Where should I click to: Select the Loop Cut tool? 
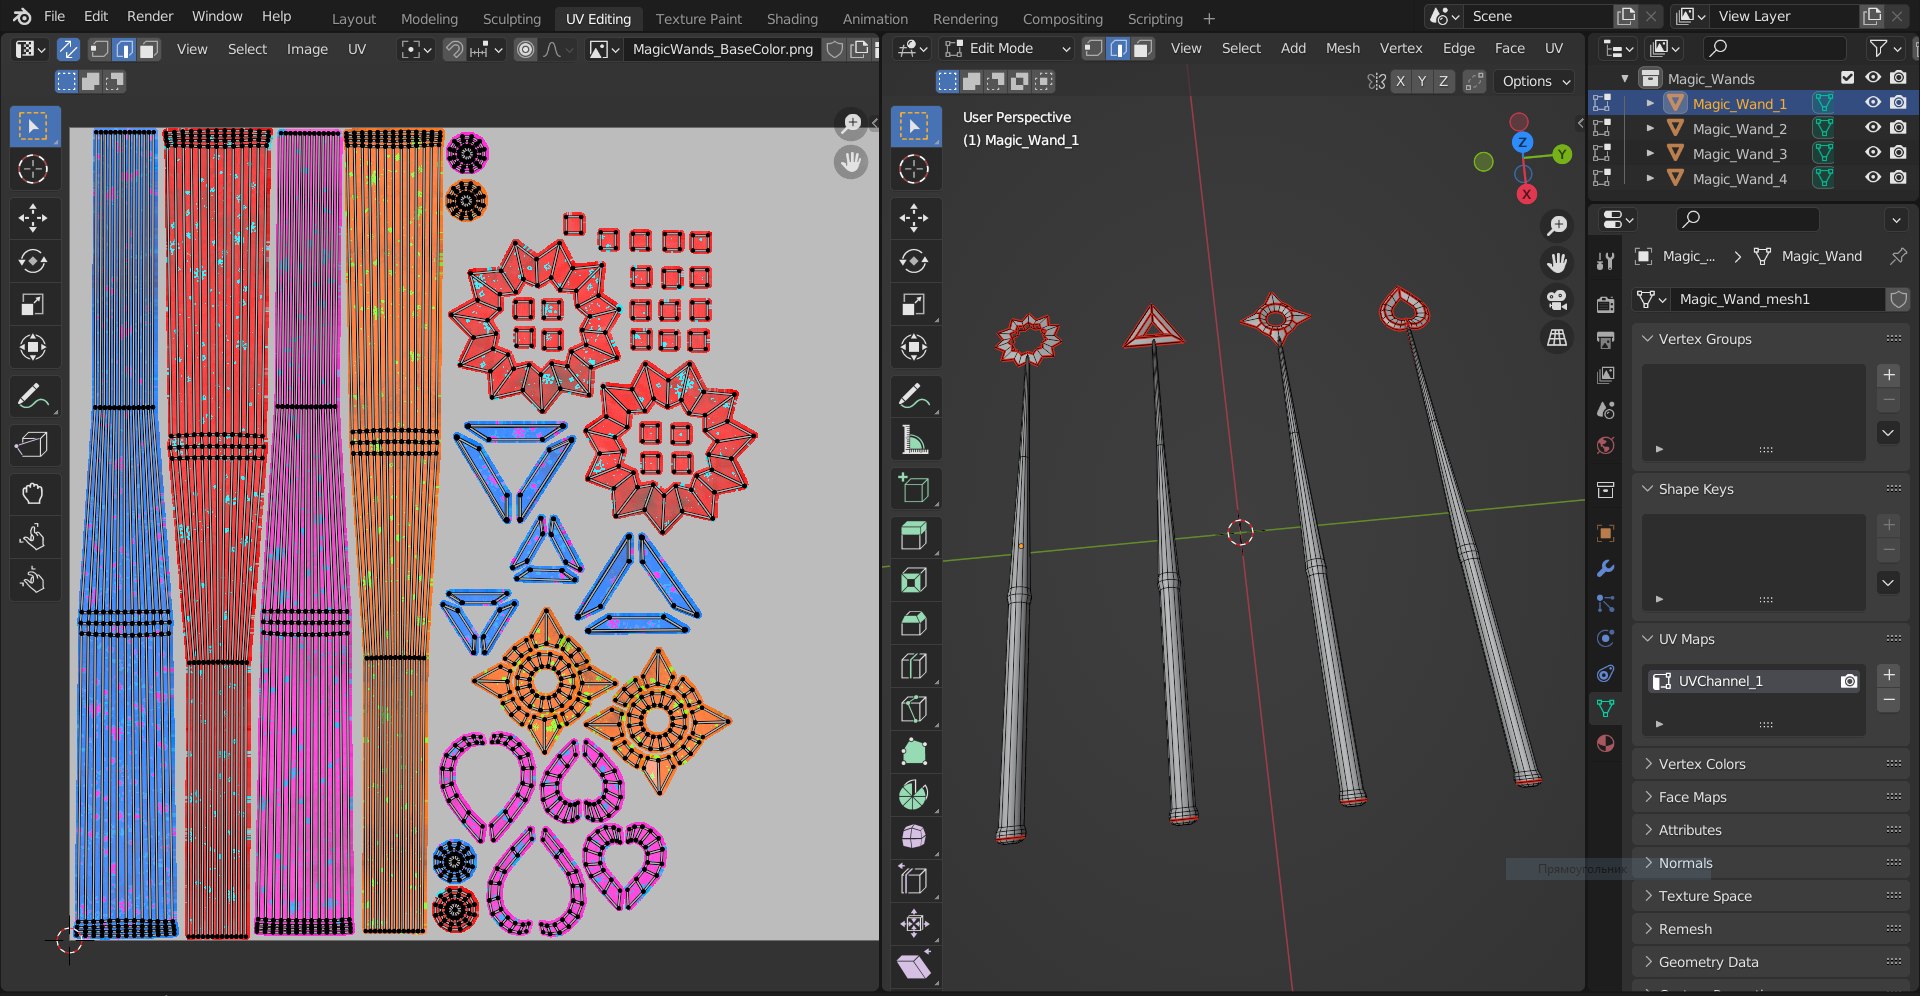click(x=914, y=666)
